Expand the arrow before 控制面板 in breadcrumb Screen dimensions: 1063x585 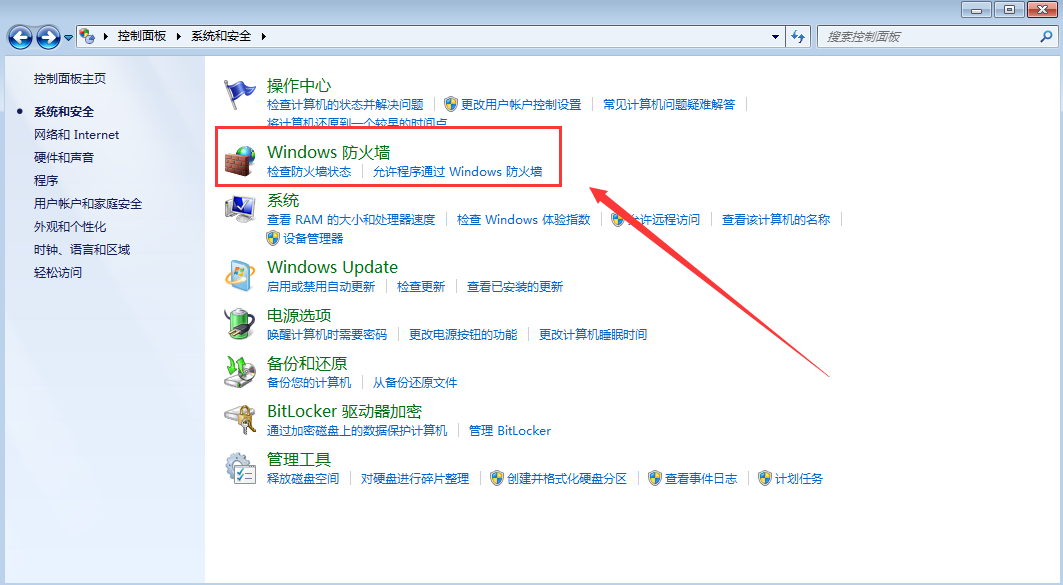click(106, 36)
